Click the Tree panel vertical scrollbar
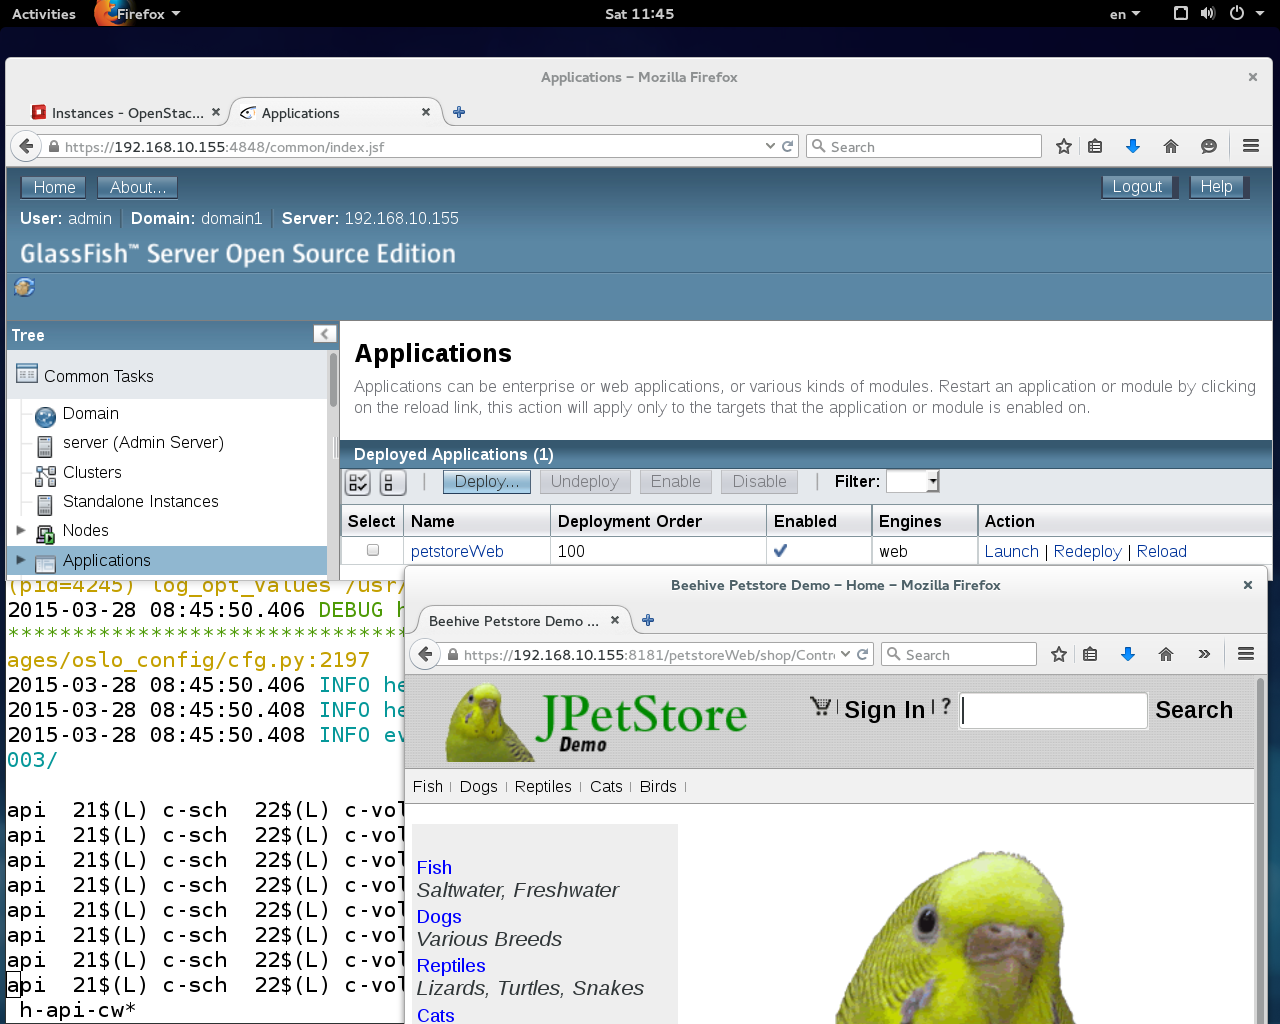 point(333,380)
